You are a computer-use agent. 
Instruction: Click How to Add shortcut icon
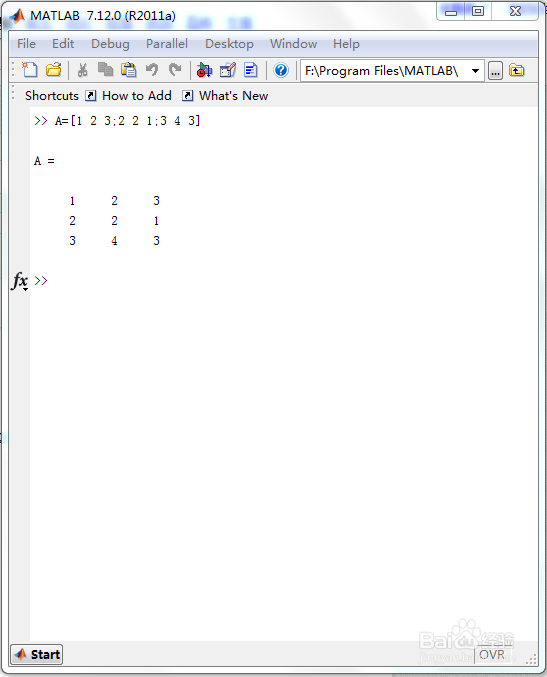tap(90, 95)
